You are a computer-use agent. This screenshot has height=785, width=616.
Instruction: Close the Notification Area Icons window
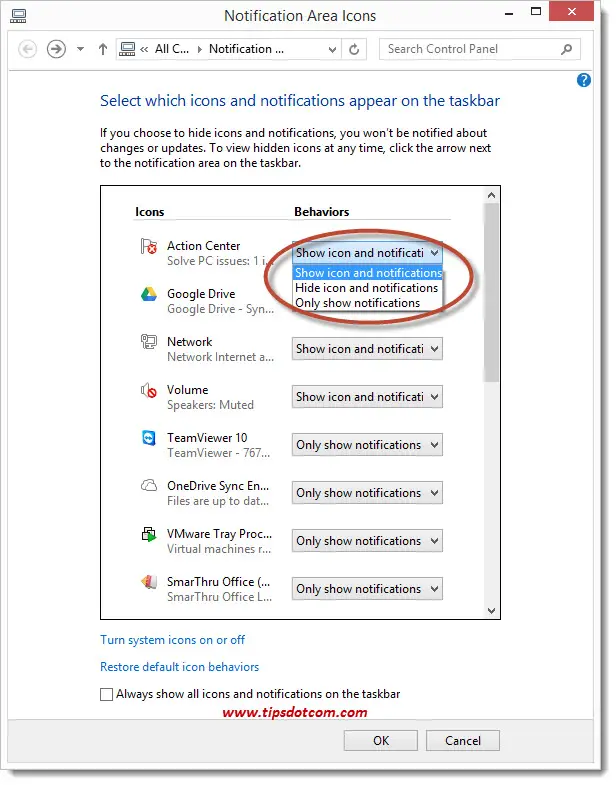click(571, 12)
